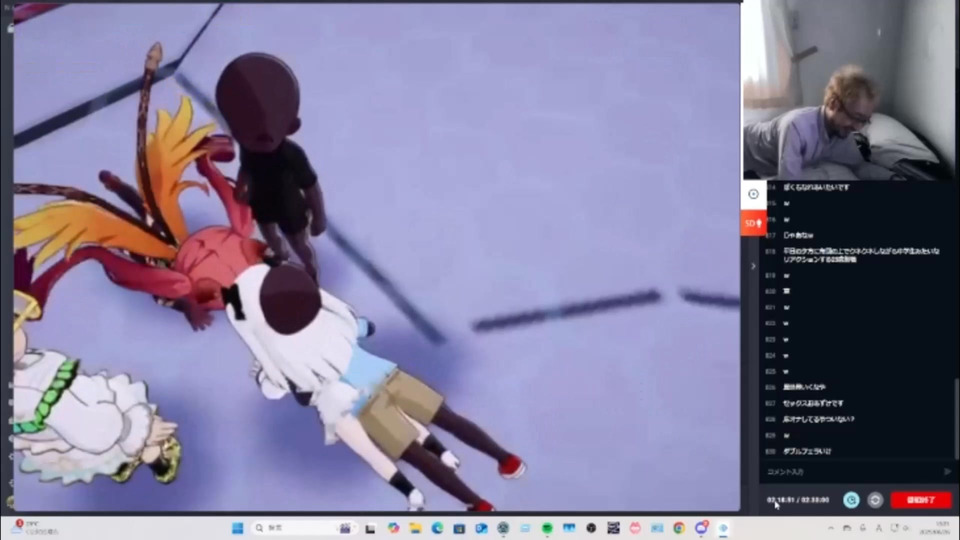Open Google Chrome from the taskbar
This screenshot has height=540, width=960.
tap(679, 528)
